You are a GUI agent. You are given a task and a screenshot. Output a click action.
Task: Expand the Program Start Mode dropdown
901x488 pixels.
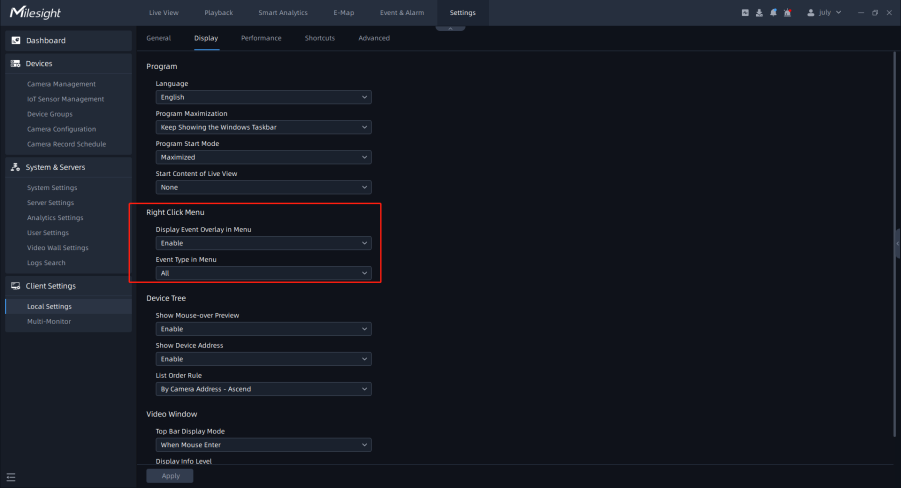pyautogui.click(x=264, y=158)
